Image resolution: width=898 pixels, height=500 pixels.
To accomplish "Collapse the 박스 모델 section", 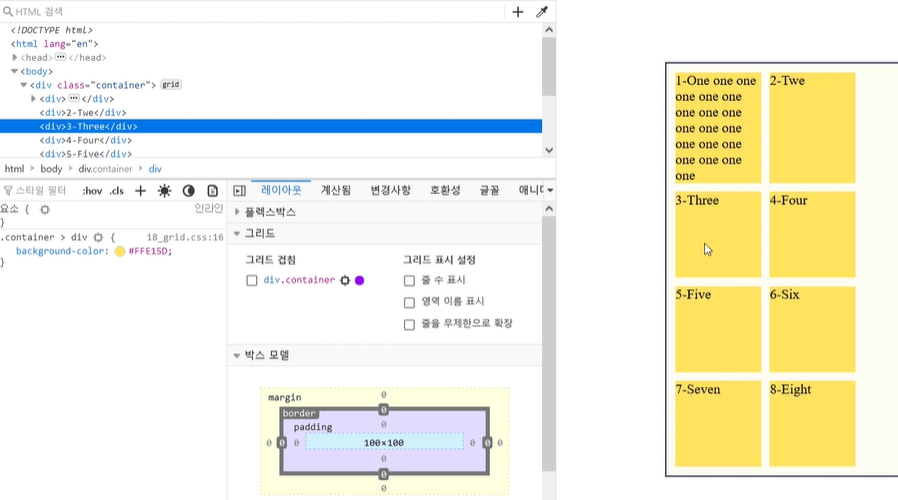I will coord(267,355).
